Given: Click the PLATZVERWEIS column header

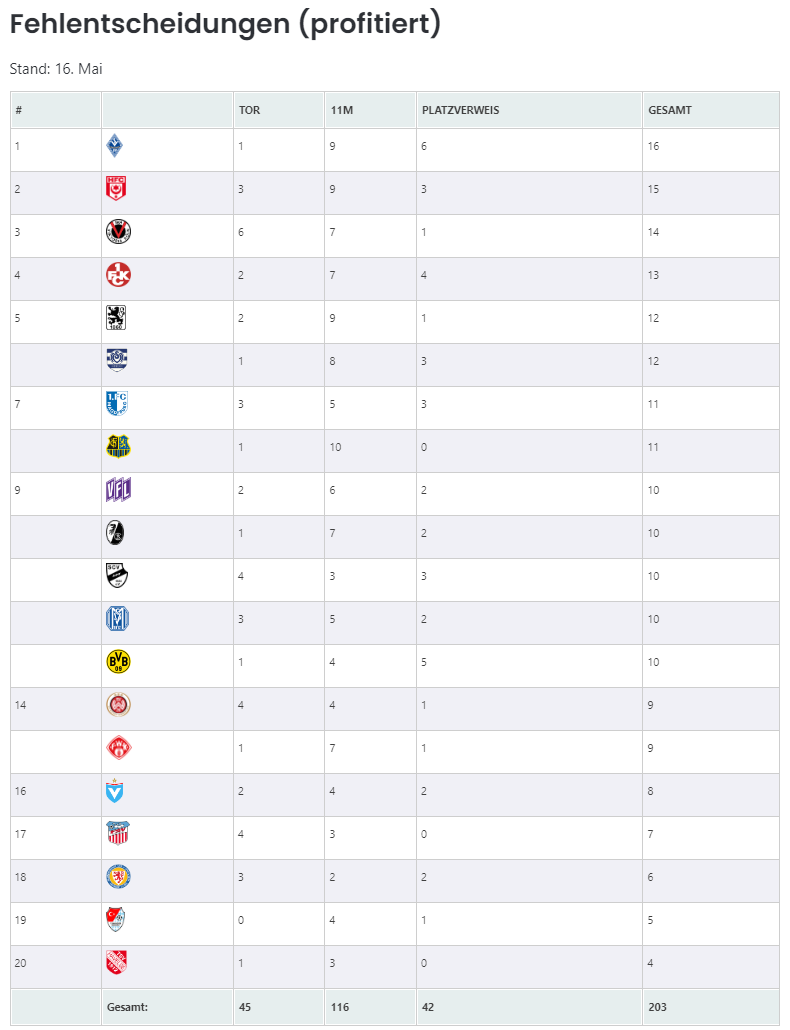Looking at the screenshot, I should pyautogui.click(x=460, y=110).
